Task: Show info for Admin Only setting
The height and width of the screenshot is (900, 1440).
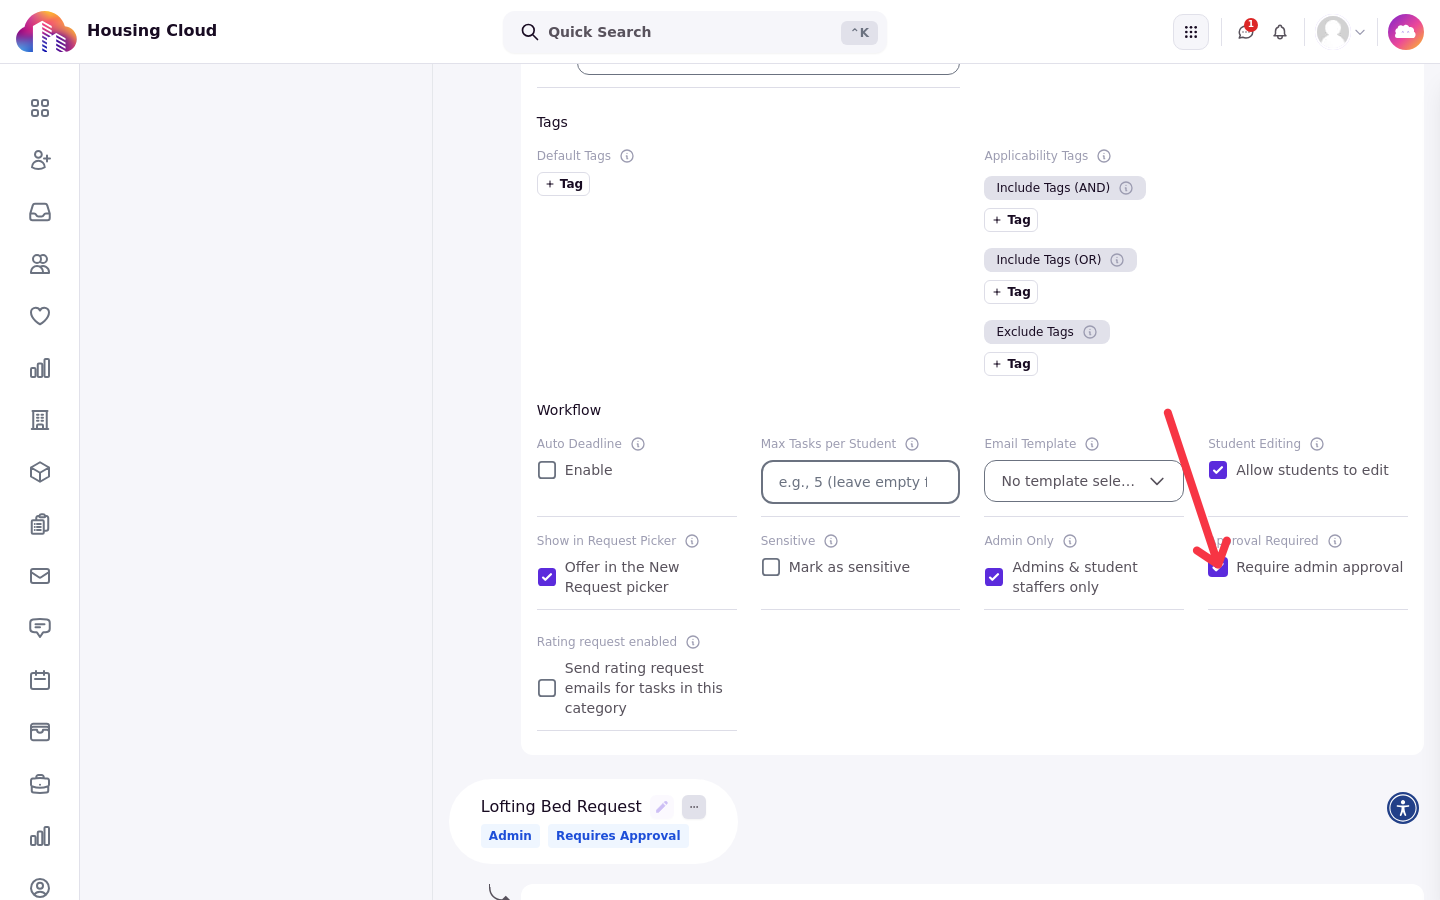Action: [1070, 541]
